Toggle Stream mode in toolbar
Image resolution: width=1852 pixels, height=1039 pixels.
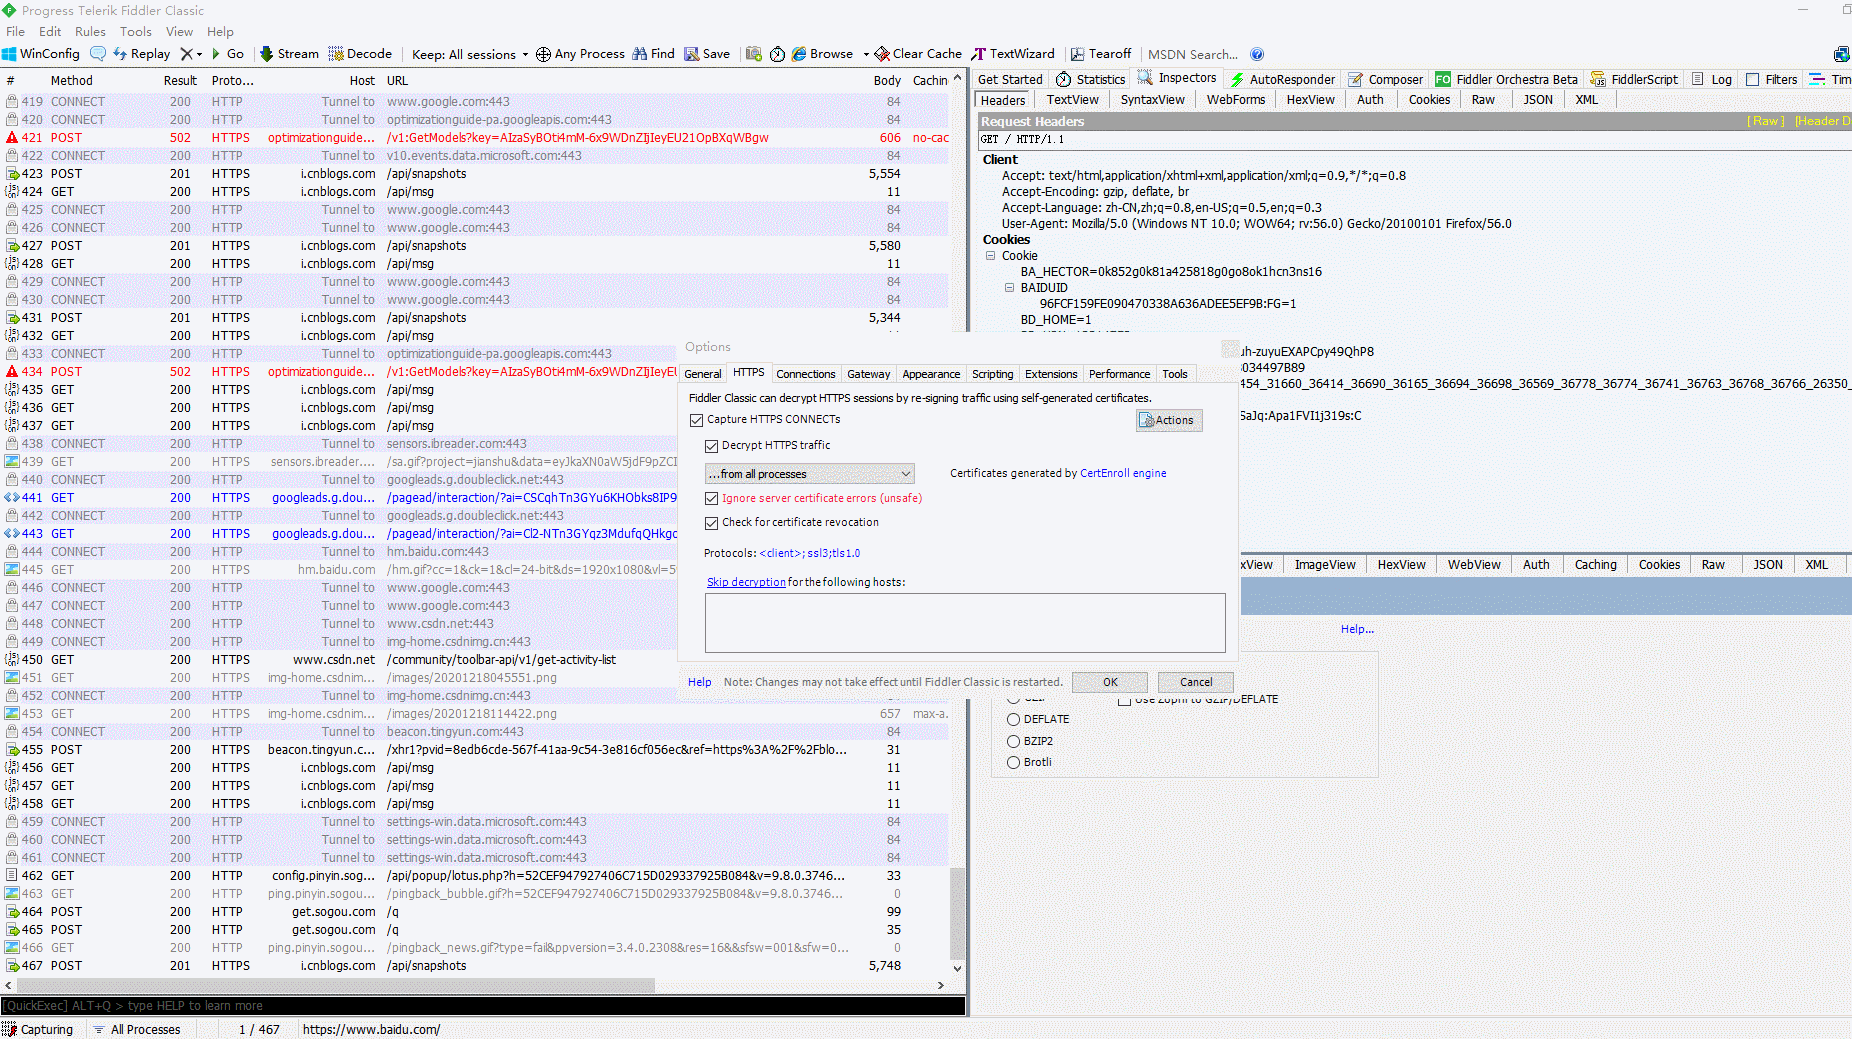pos(289,54)
